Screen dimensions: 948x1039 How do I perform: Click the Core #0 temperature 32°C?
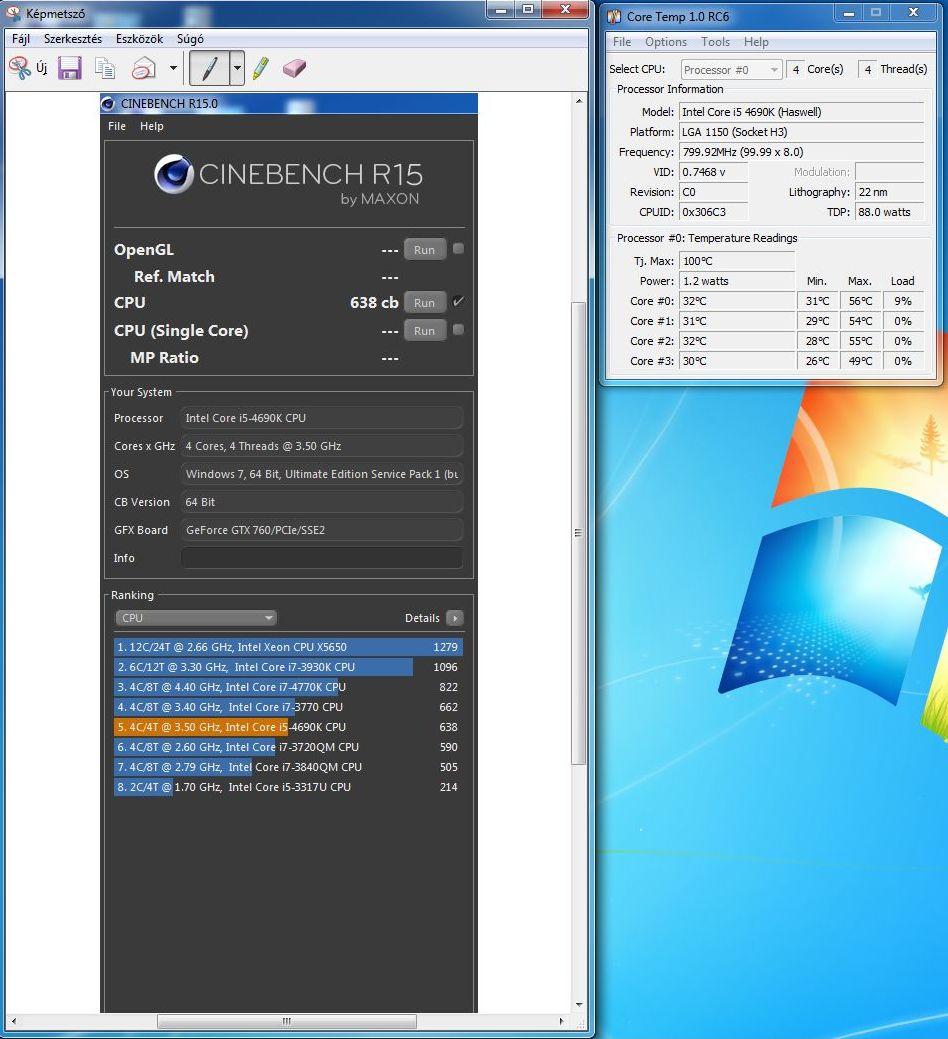click(737, 301)
